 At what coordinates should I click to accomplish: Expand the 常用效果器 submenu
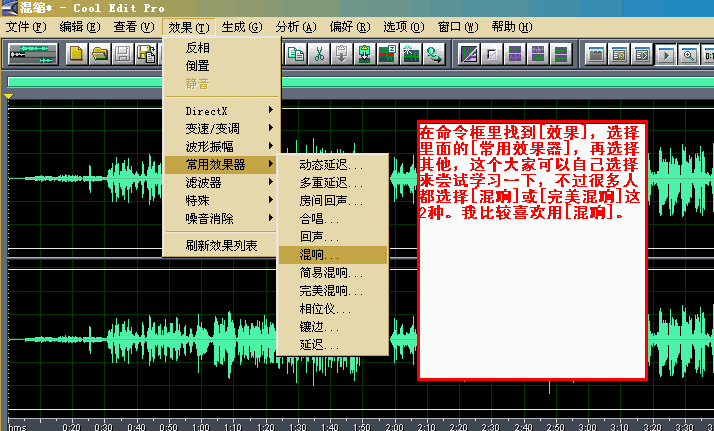[221, 164]
